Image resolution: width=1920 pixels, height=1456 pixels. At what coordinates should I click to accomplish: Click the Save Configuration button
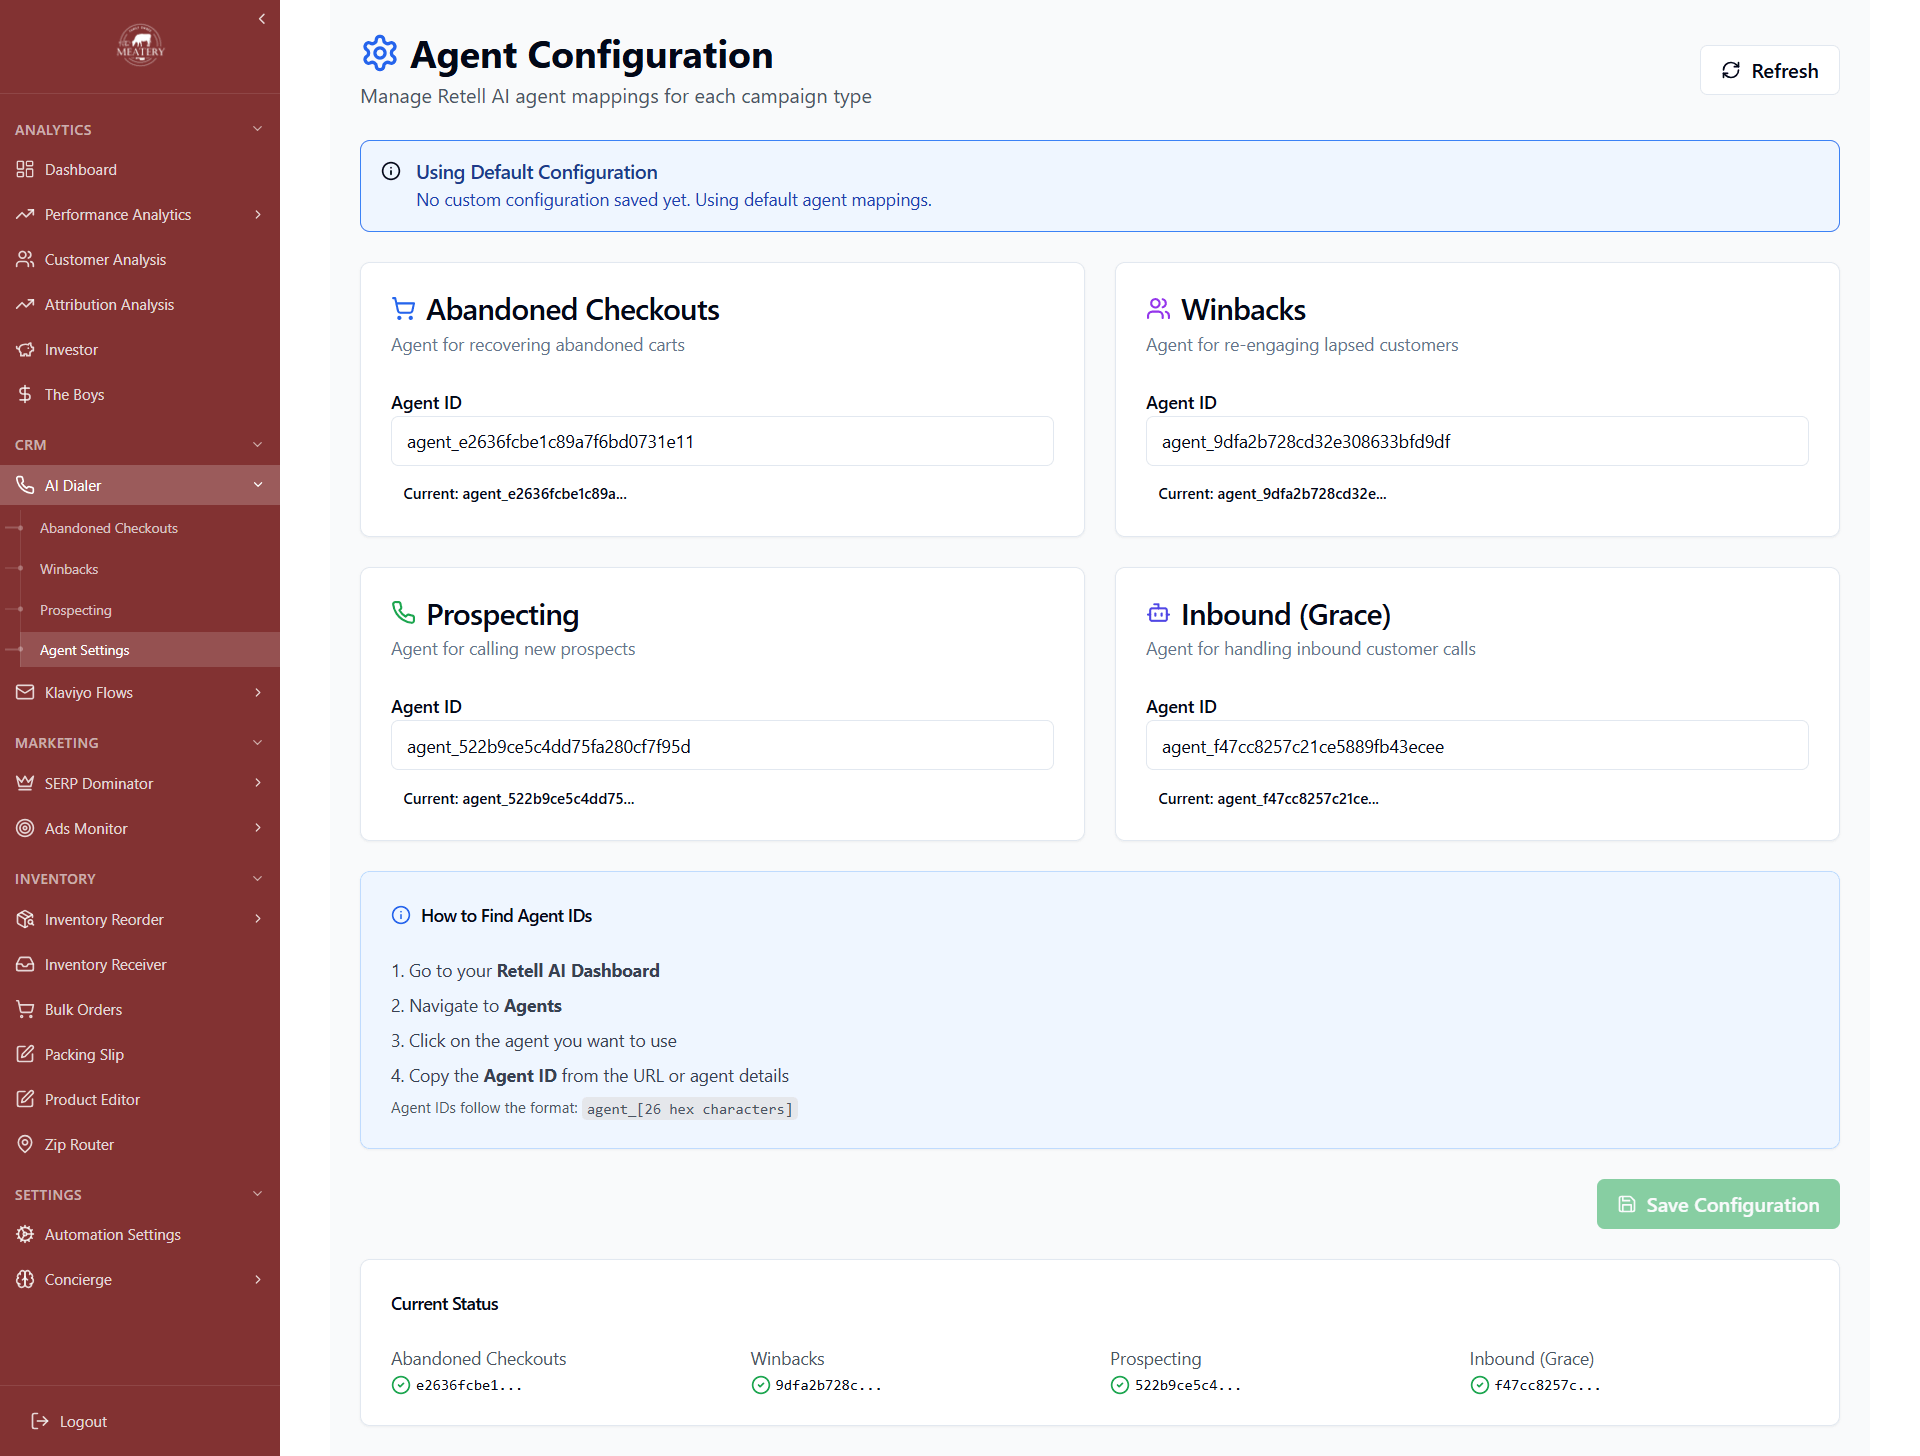pyautogui.click(x=1717, y=1204)
